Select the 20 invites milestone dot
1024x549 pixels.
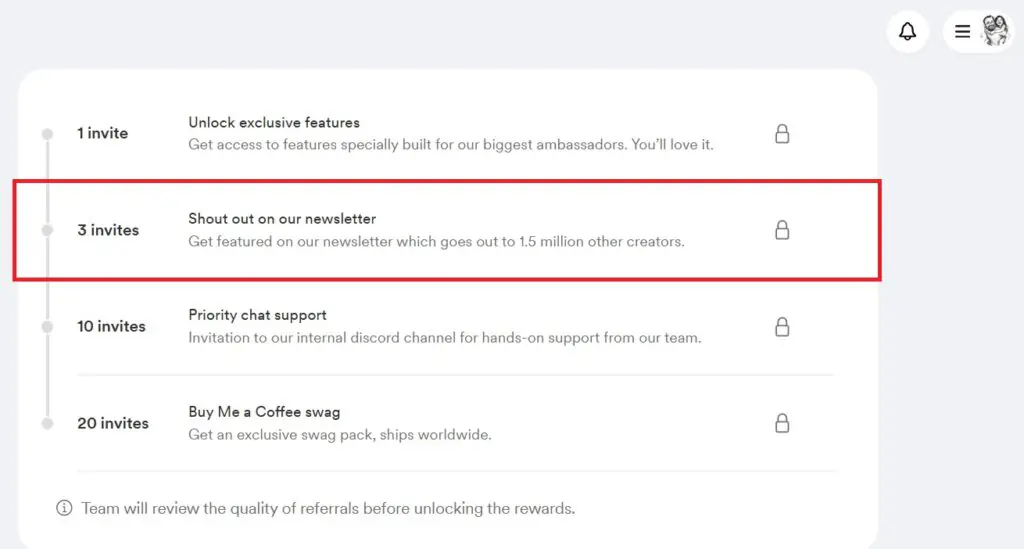pos(47,423)
